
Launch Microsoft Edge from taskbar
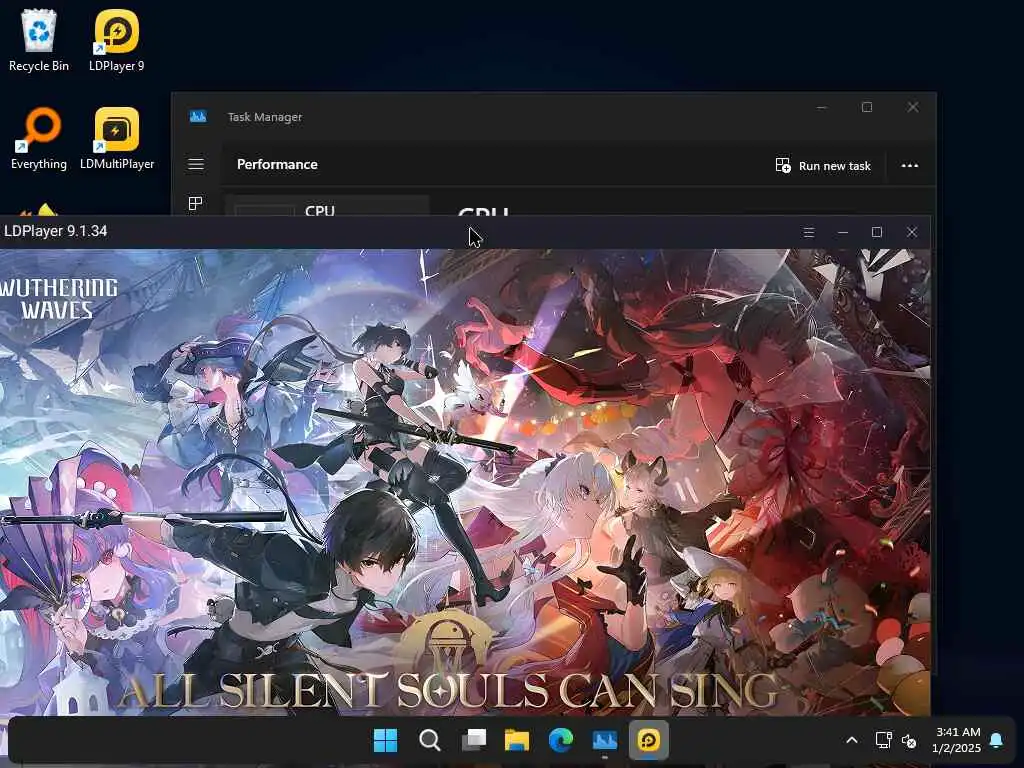560,741
